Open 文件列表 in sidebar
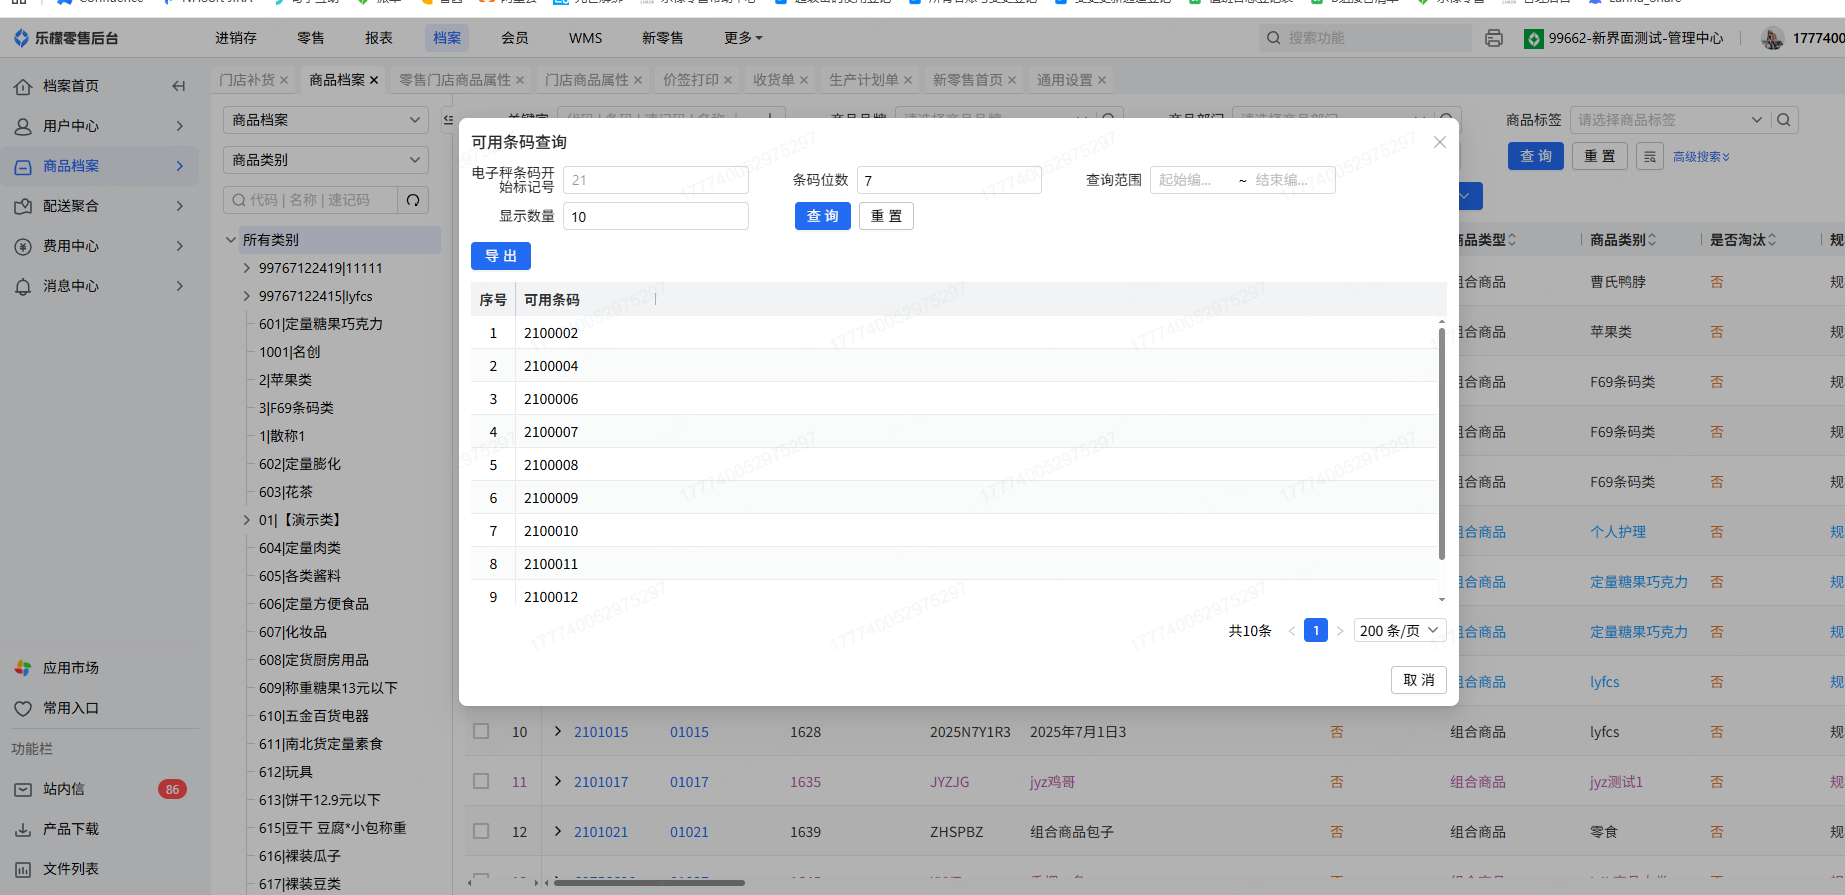 tap(70, 869)
